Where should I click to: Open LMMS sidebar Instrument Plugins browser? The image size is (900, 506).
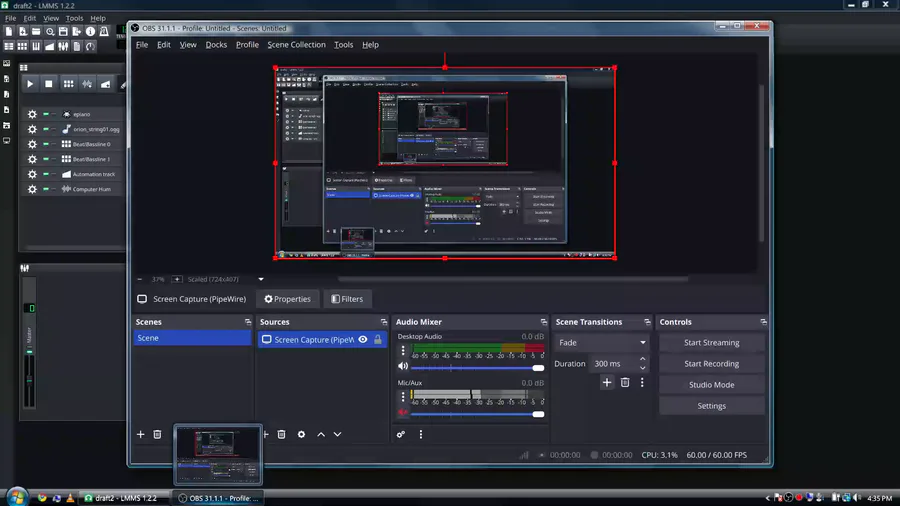6,63
